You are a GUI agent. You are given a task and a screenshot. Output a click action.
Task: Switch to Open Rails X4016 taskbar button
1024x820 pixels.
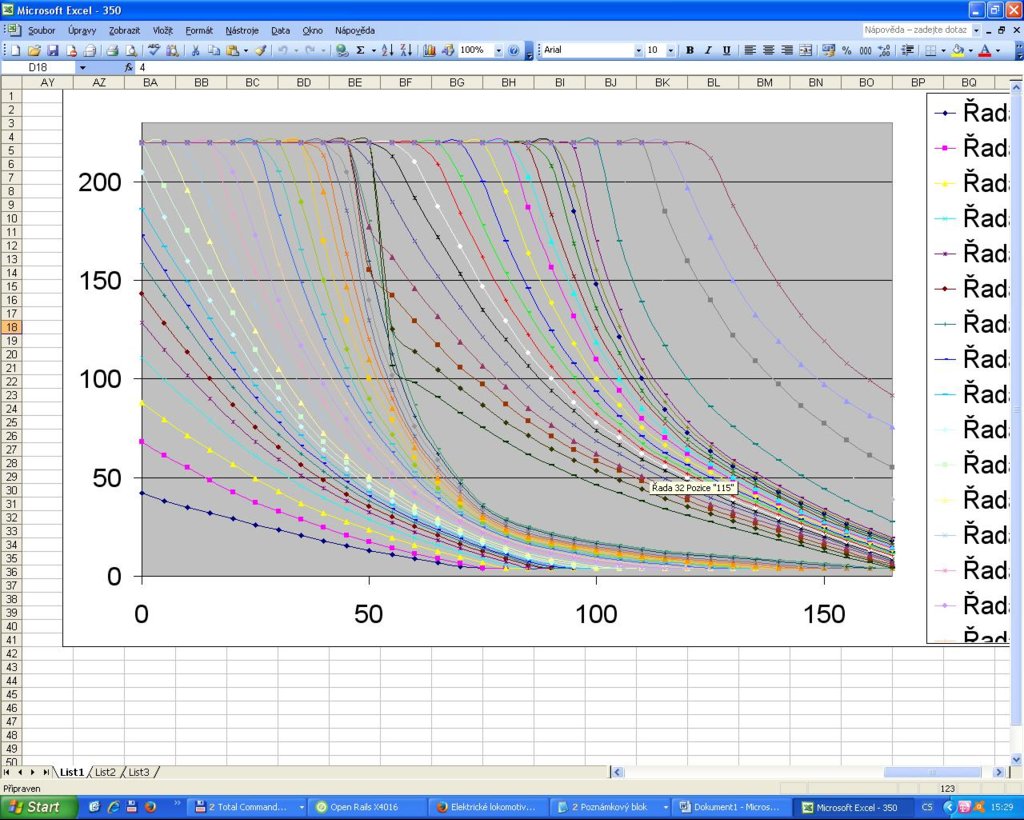364,807
